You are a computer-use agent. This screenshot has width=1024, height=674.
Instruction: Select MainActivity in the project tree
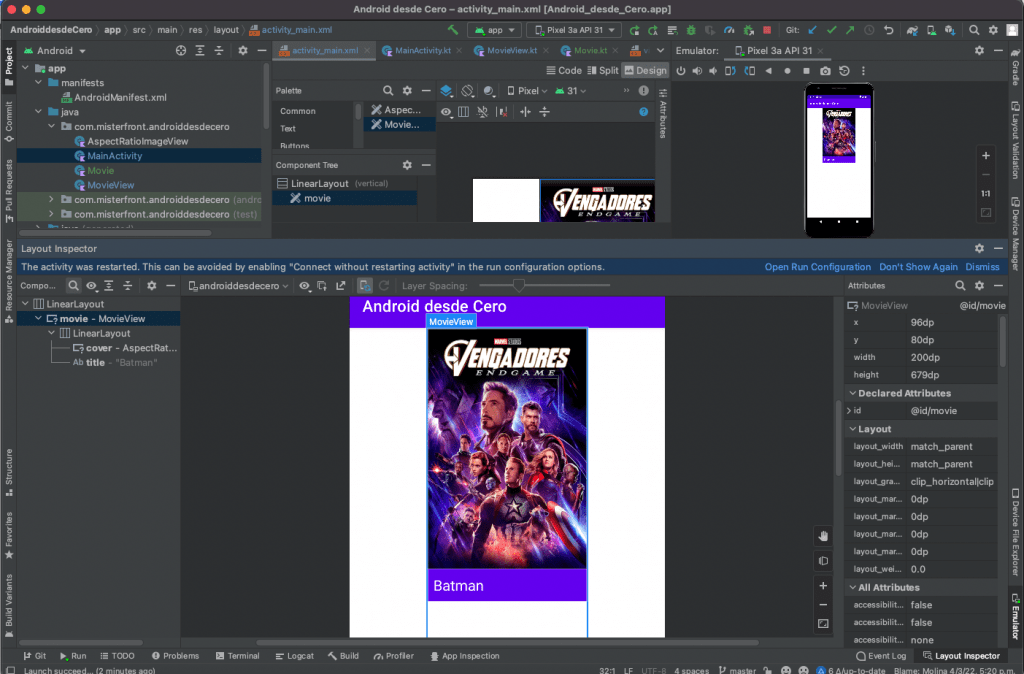(x=115, y=155)
